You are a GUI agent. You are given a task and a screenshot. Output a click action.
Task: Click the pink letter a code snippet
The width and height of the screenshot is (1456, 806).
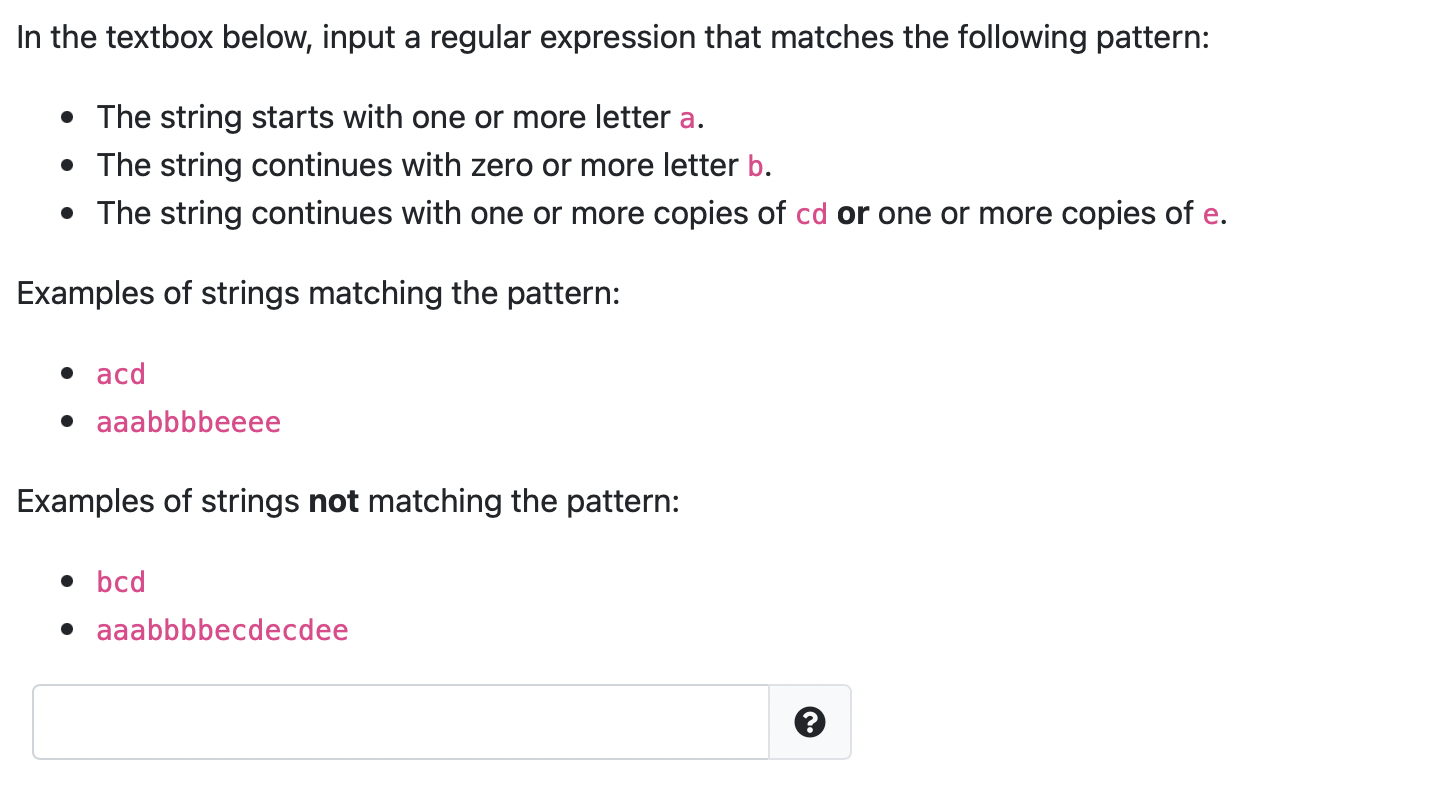click(x=687, y=118)
